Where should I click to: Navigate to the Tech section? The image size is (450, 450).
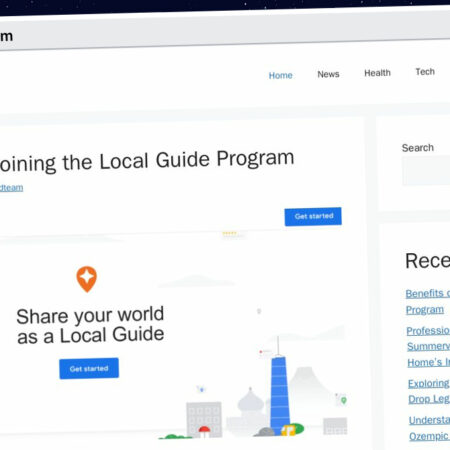click(425, 72)
